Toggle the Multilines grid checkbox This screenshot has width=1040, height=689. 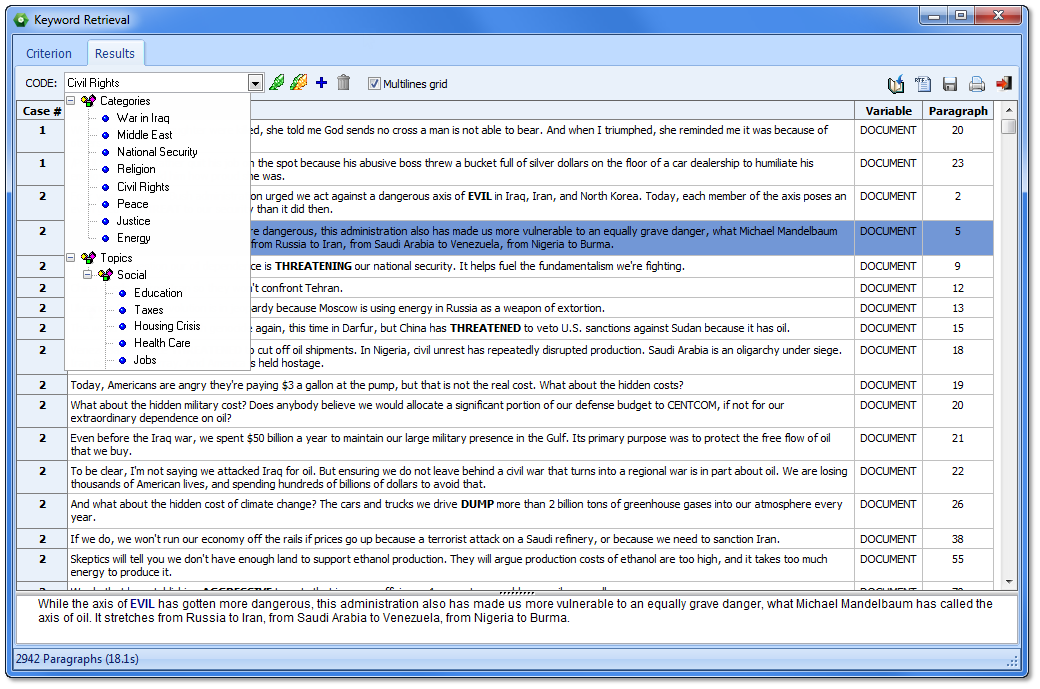pos(375,84)
